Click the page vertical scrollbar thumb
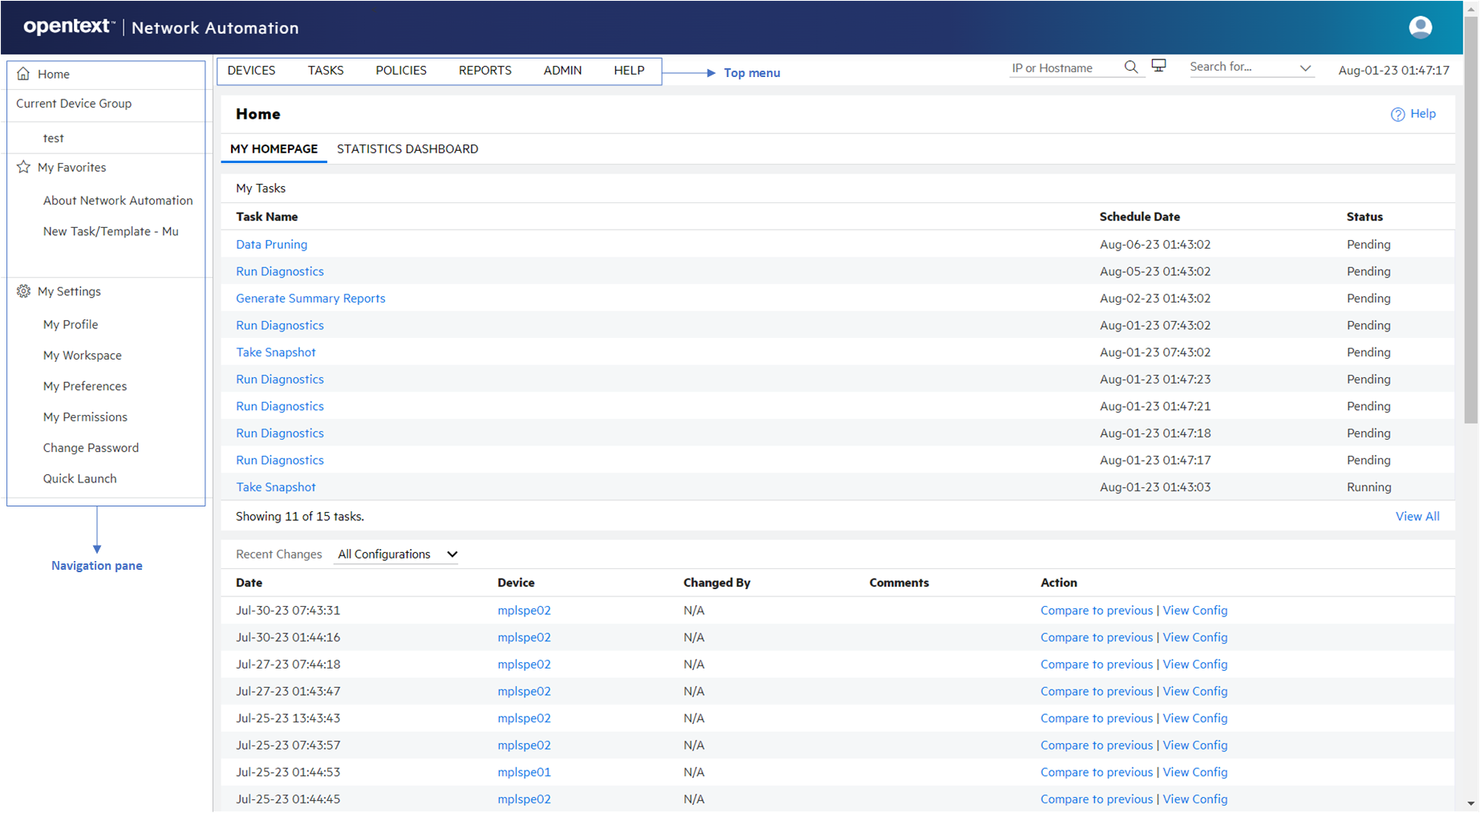This screenshot has width=1480, height=813. click(1470, 219)
